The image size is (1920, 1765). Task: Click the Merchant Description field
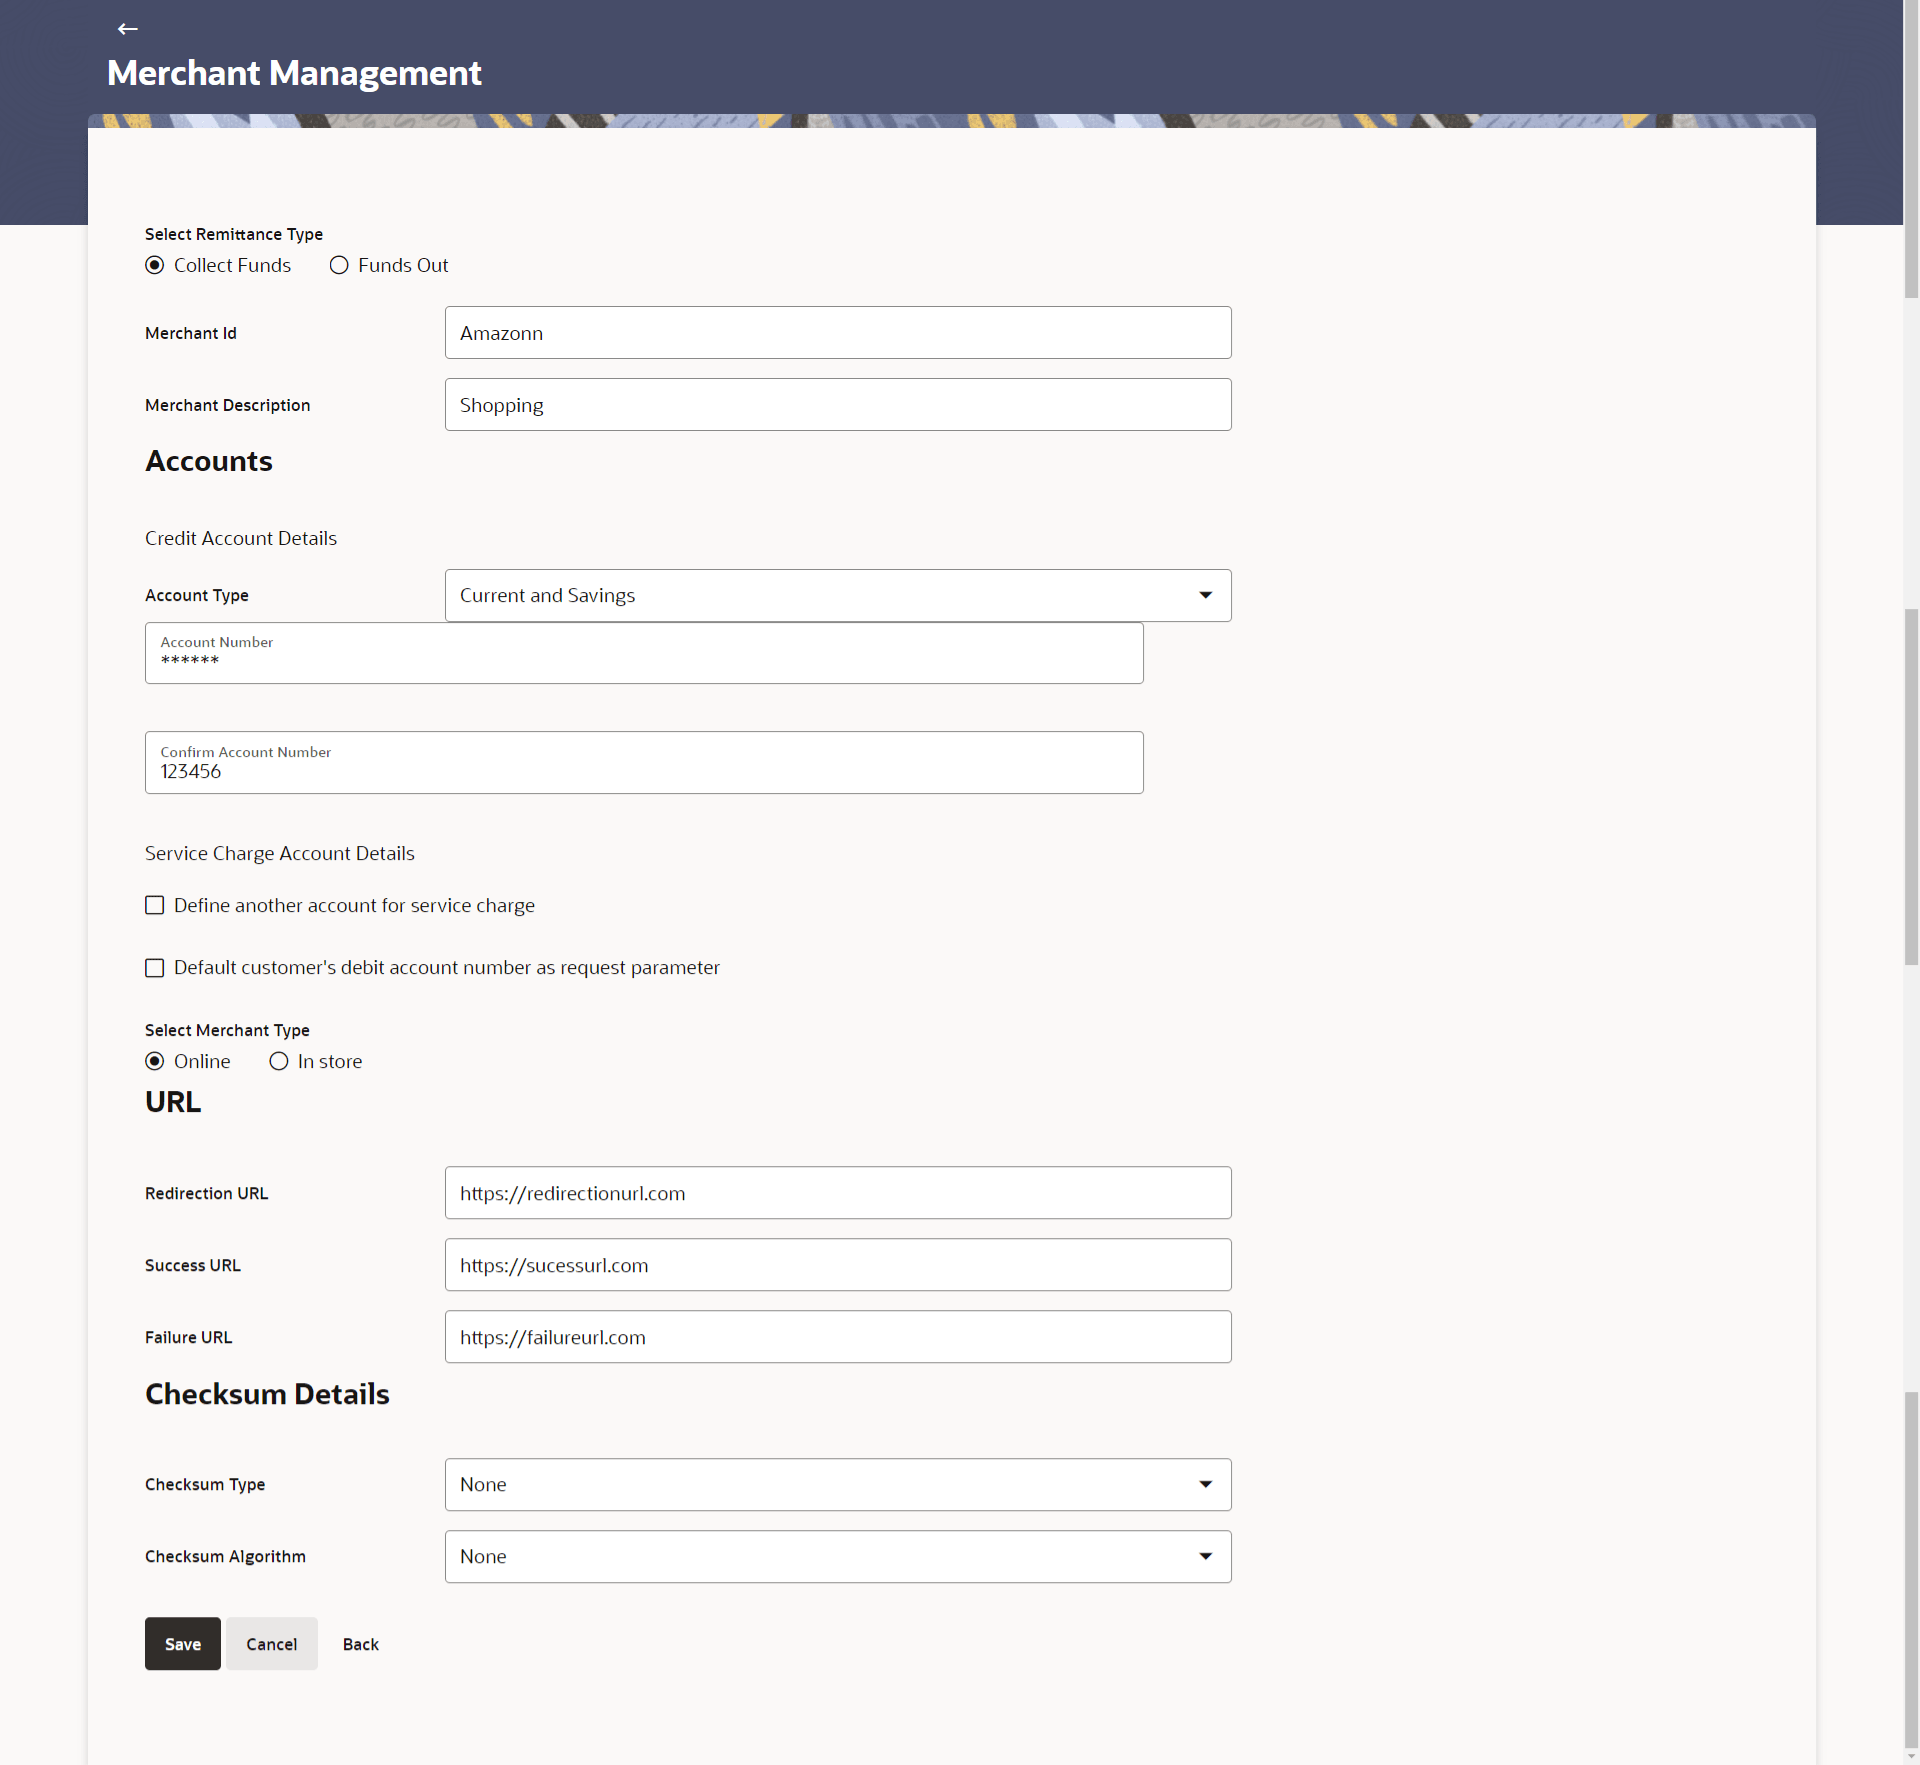coord(837,405)
